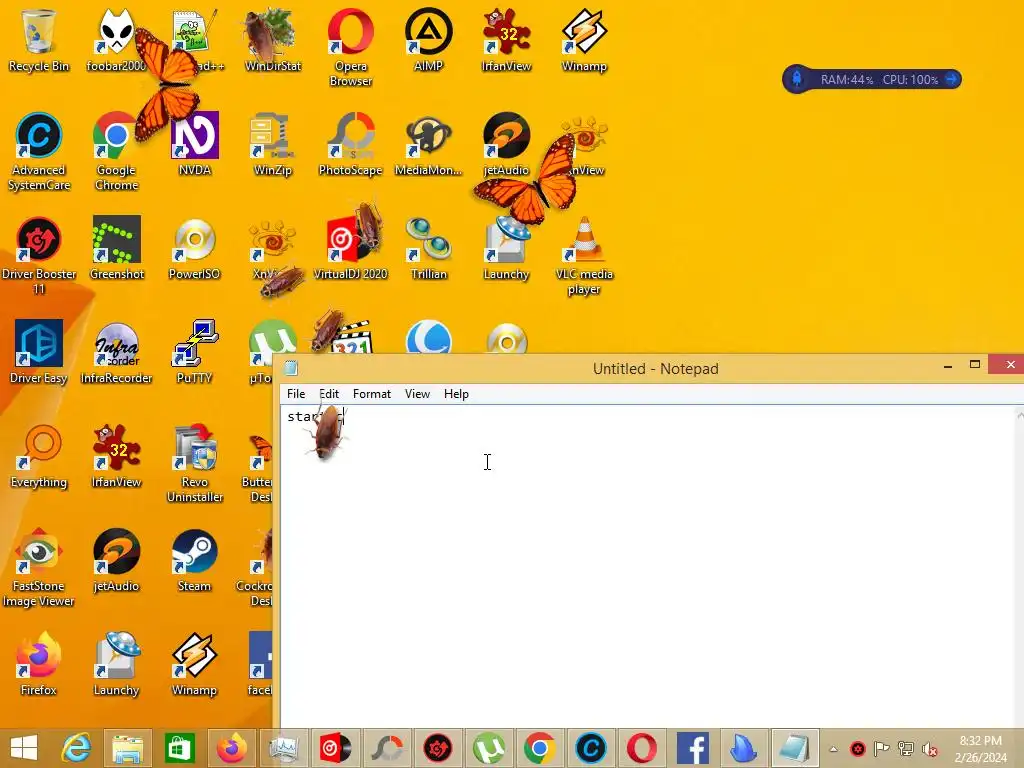
Task: Launch Internet Explorer from the taskbar
Action: tap(76, 748)
